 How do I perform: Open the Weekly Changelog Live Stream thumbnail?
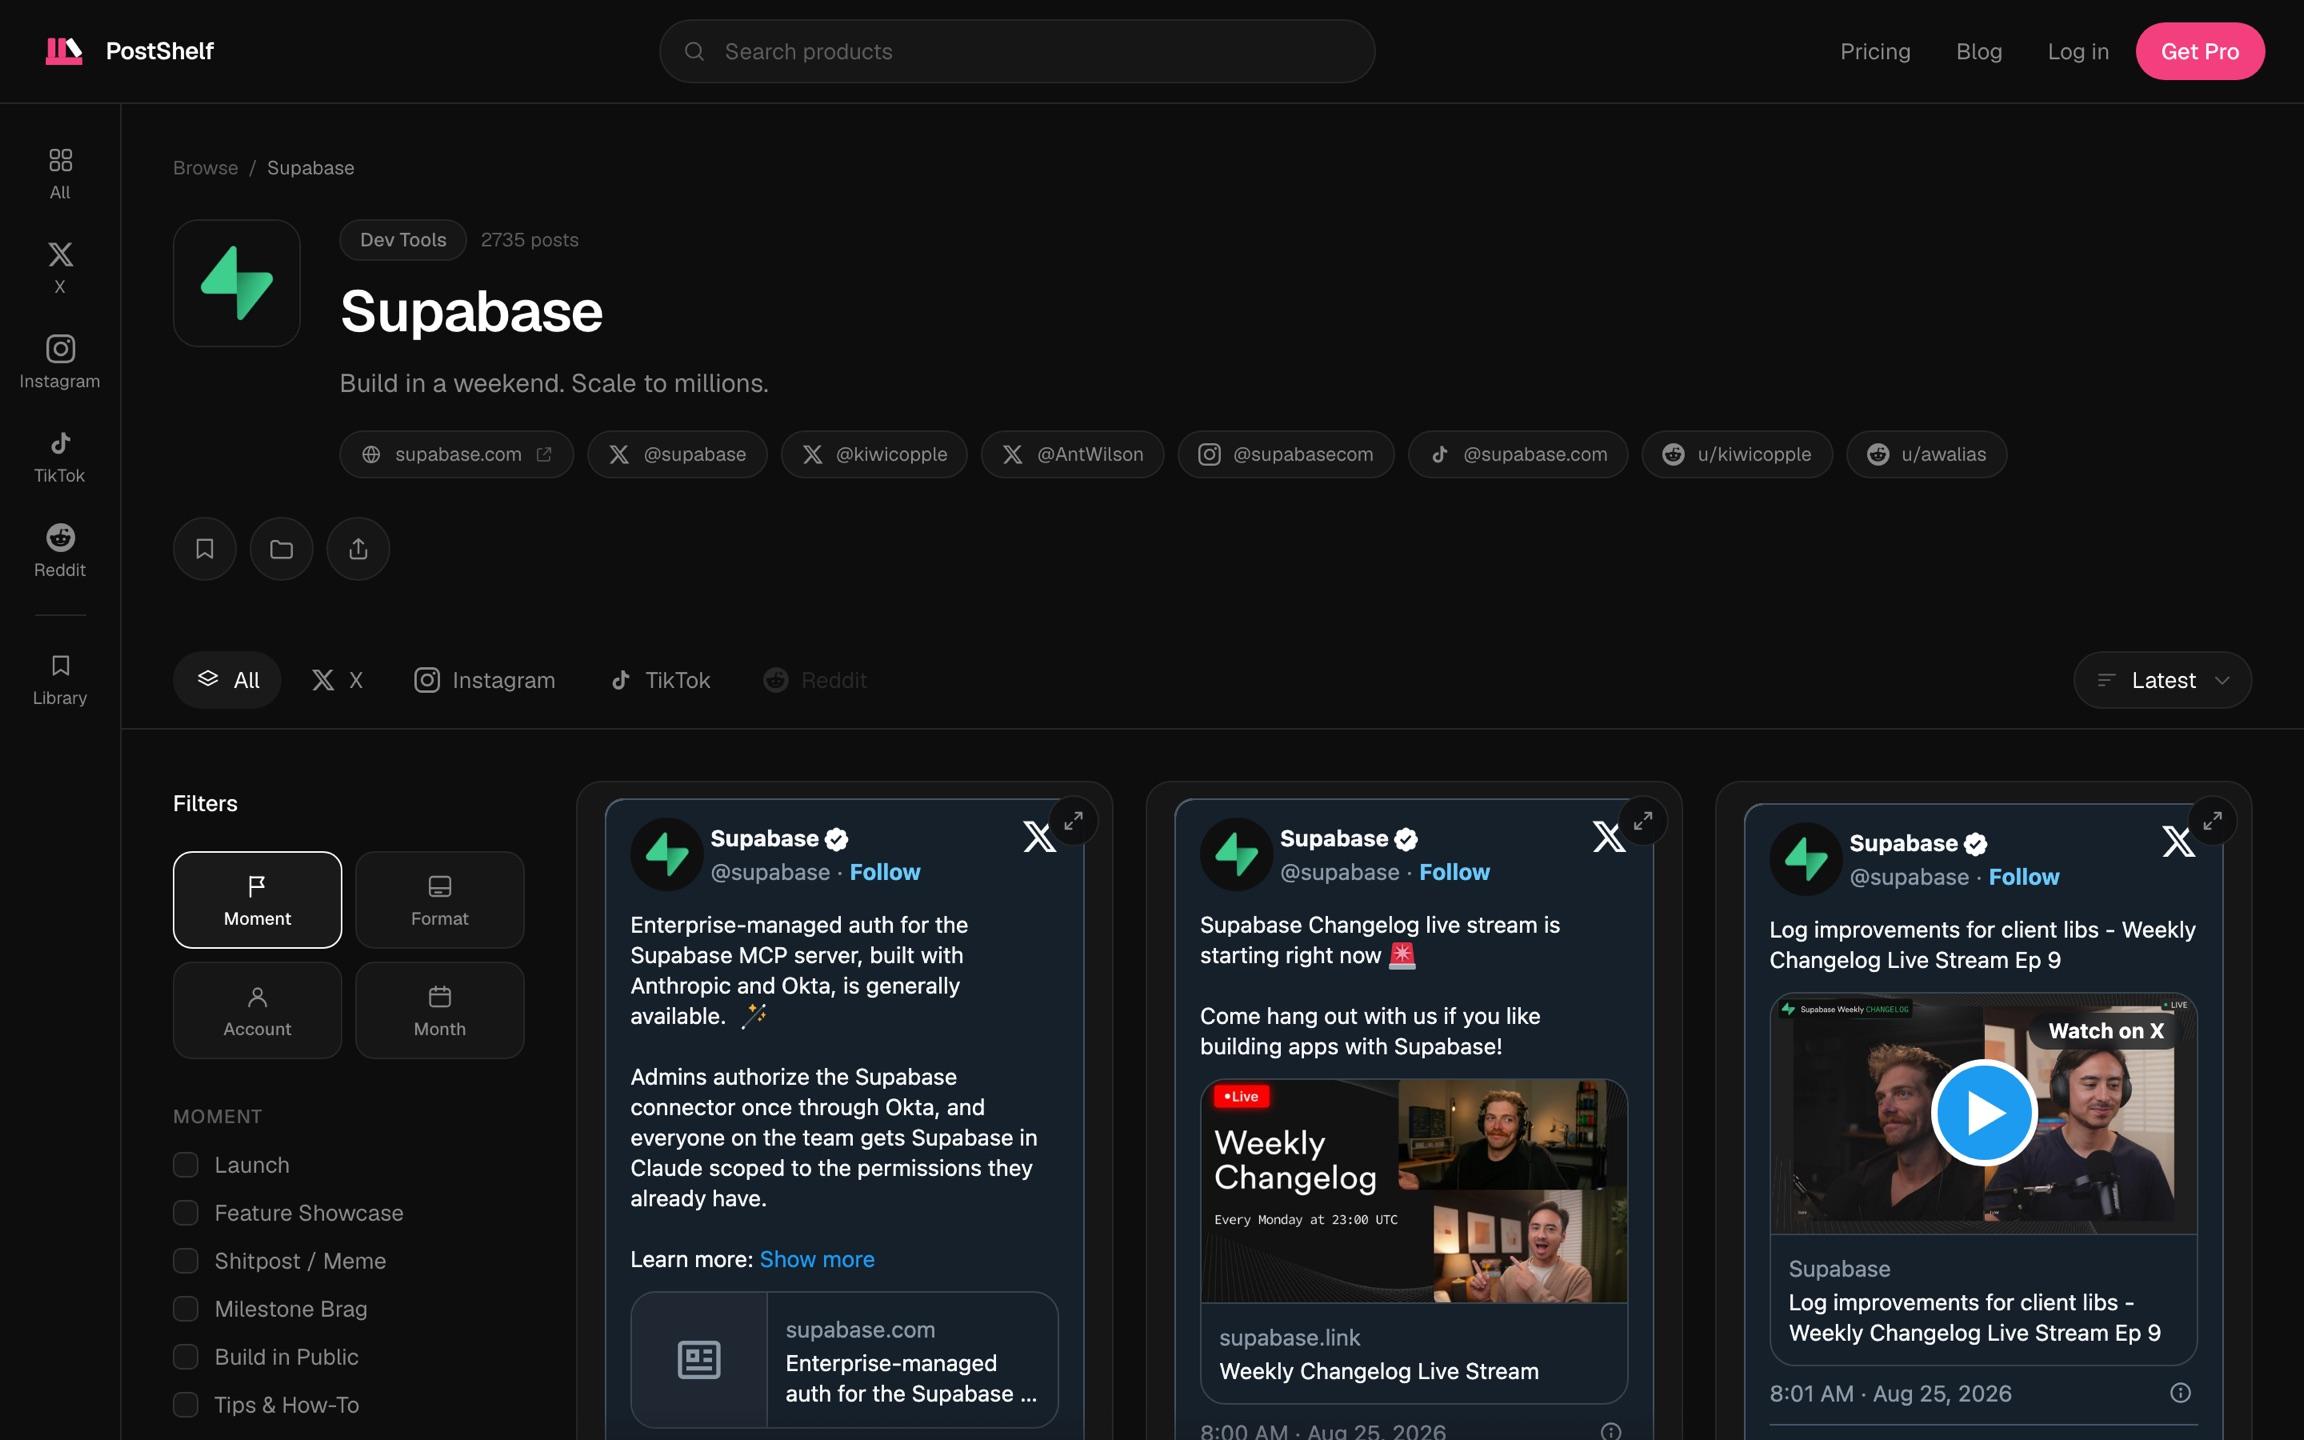point(1414,1191)
